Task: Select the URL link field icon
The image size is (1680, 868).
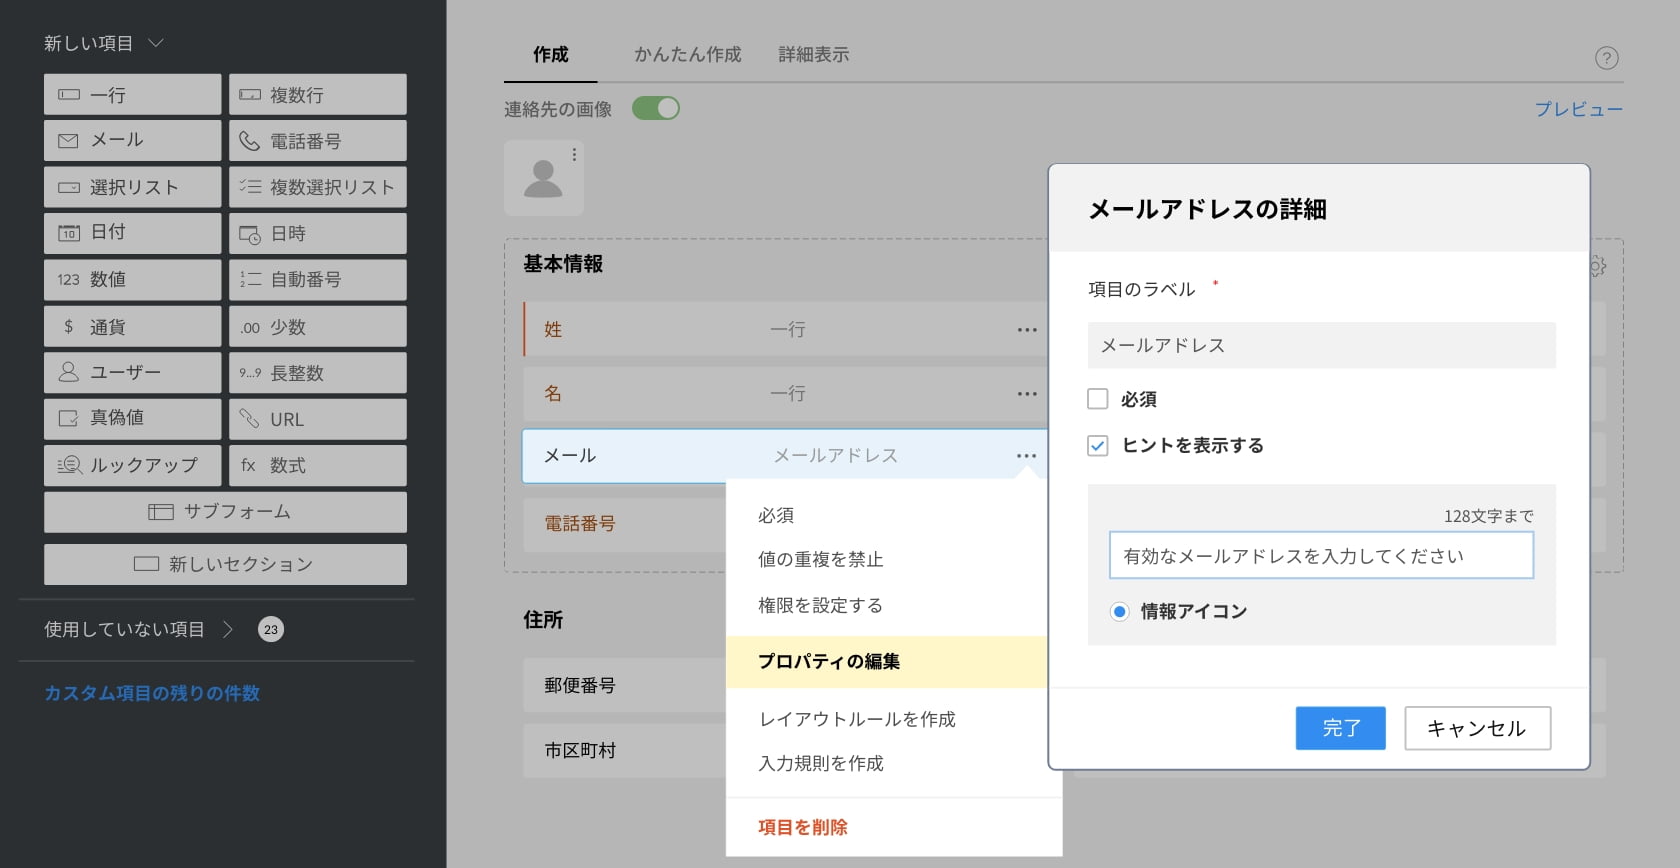Action: pos(249,419)
